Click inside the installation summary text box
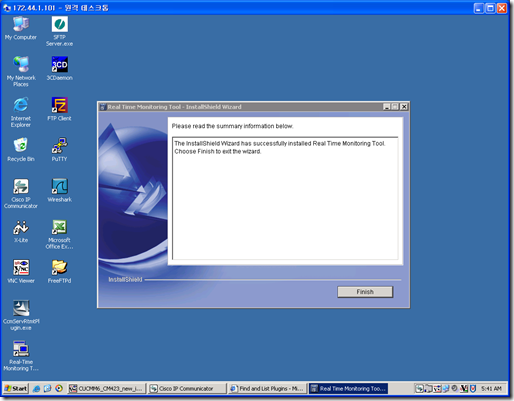The image size is (514, 401). 285,198
